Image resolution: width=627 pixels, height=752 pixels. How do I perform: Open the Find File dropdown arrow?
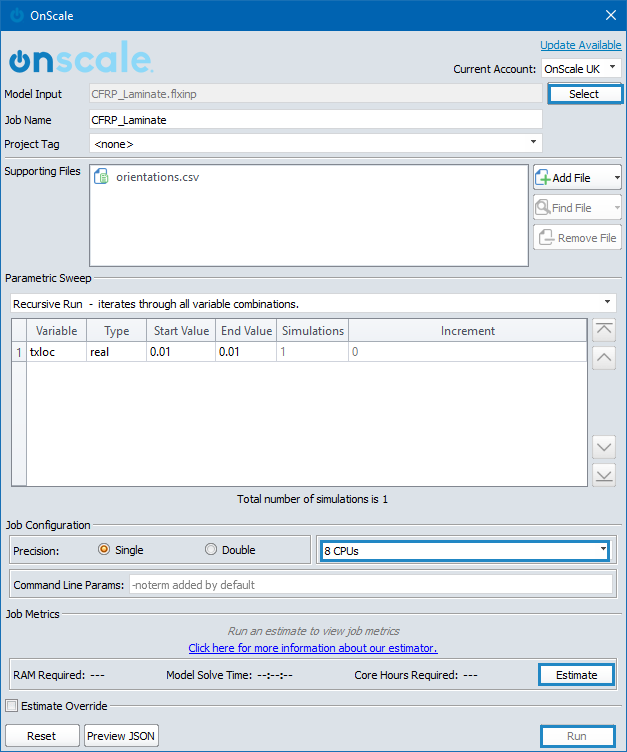tap(617, 208)
